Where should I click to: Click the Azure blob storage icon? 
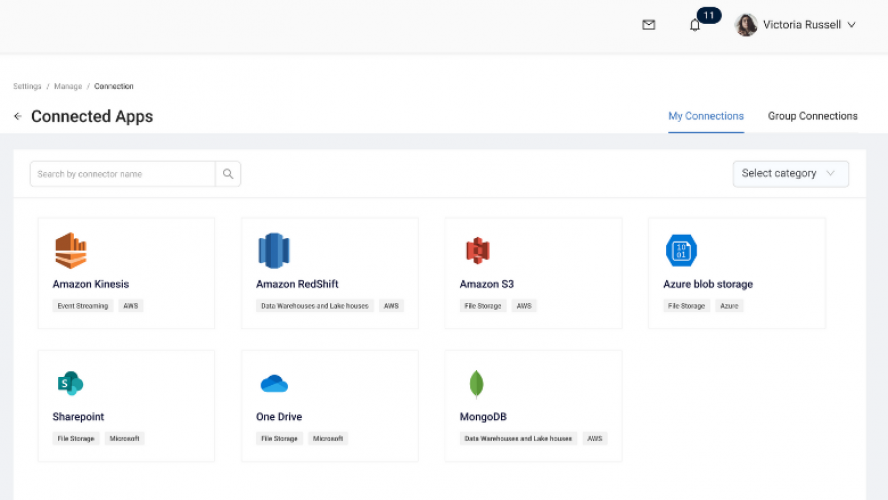point(681,250)
